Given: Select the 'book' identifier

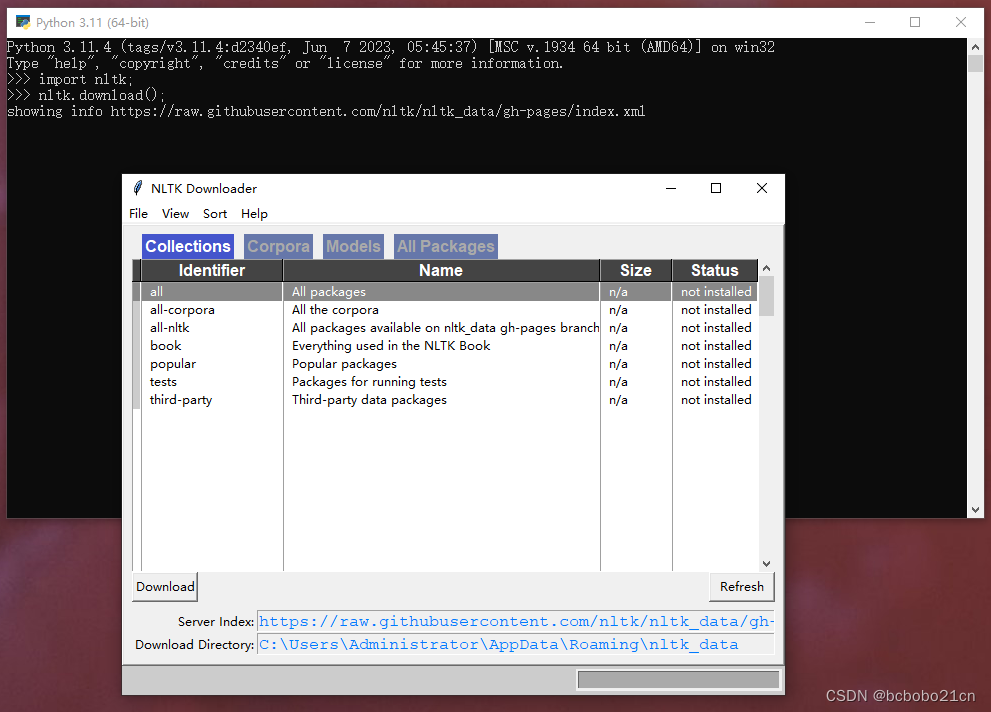Looking at the screenshot, I should coord(166,346).
